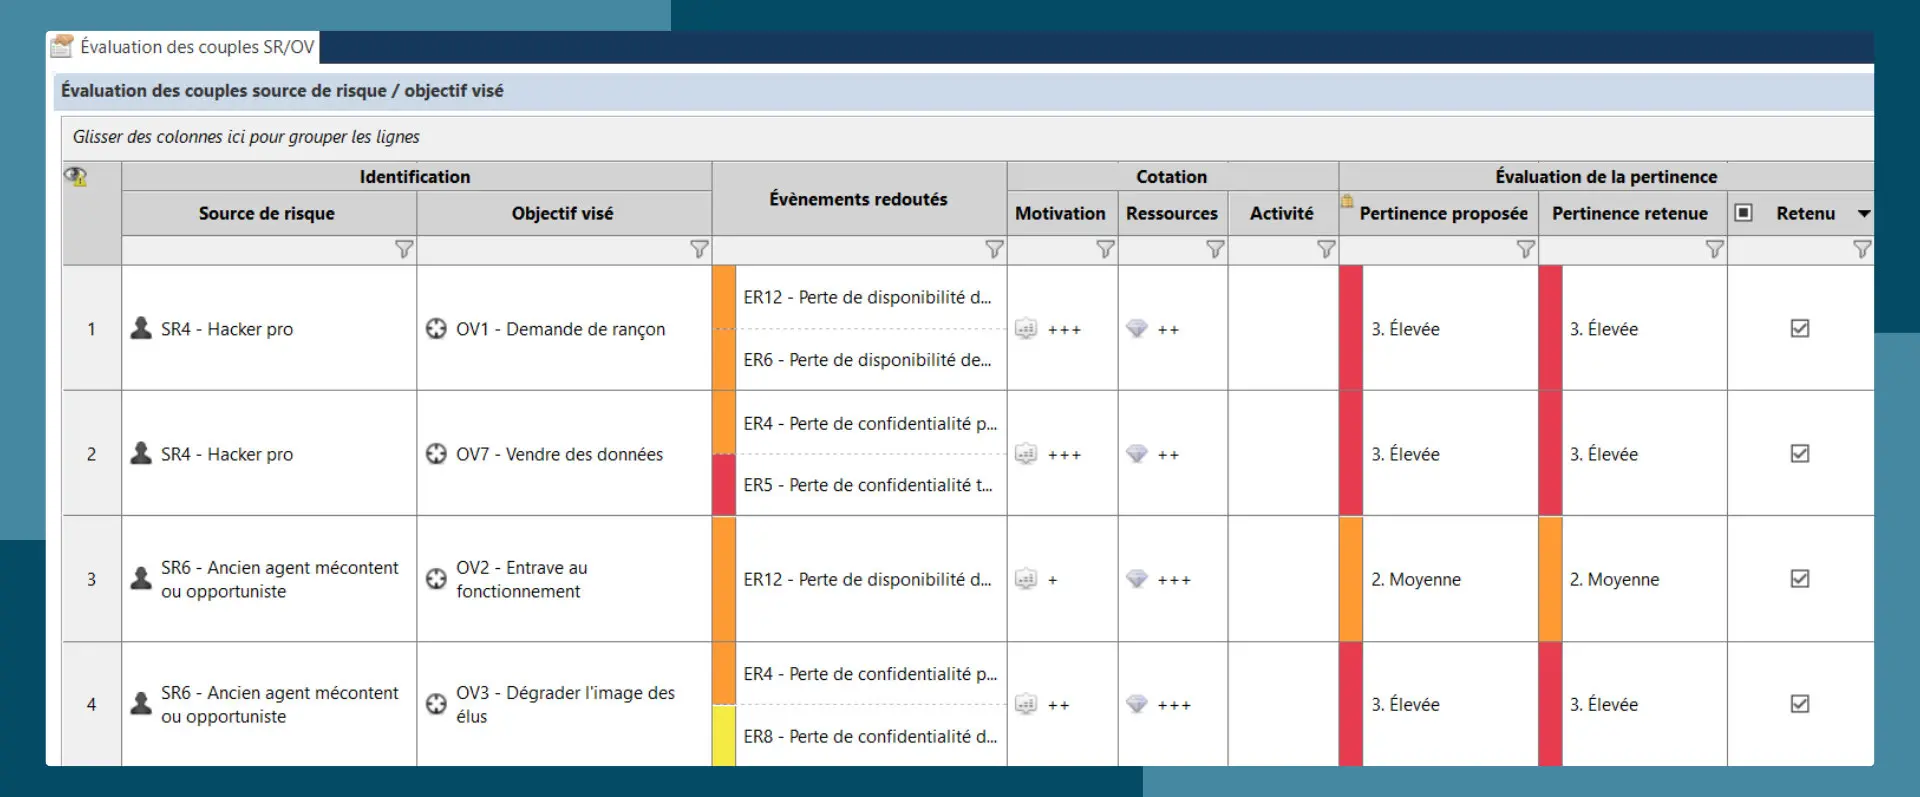The height and width of the screenshot is (797, 1920).
Task: Open filter for Pertinence proposée column
Action: pos(1525,249)
